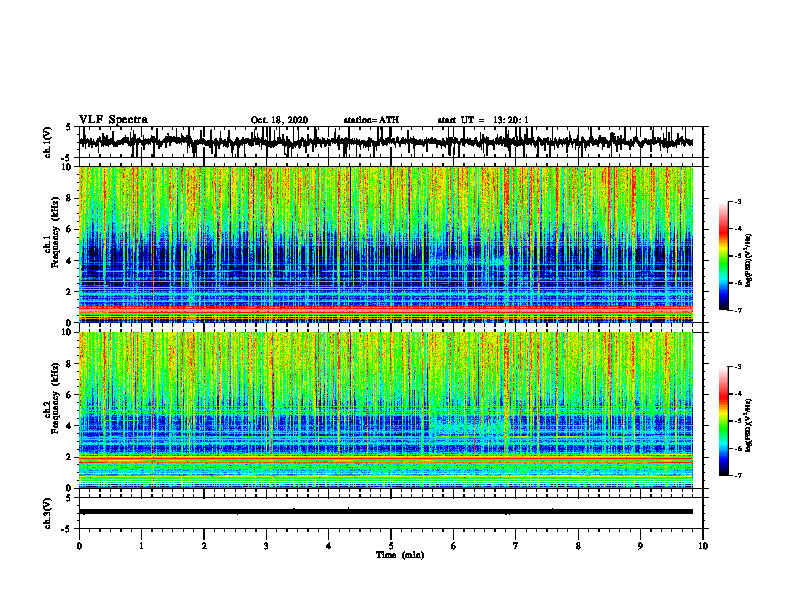Click time axis tick label "10"
This screenshot has height=612, width=792.
click(x=703, y=546)
